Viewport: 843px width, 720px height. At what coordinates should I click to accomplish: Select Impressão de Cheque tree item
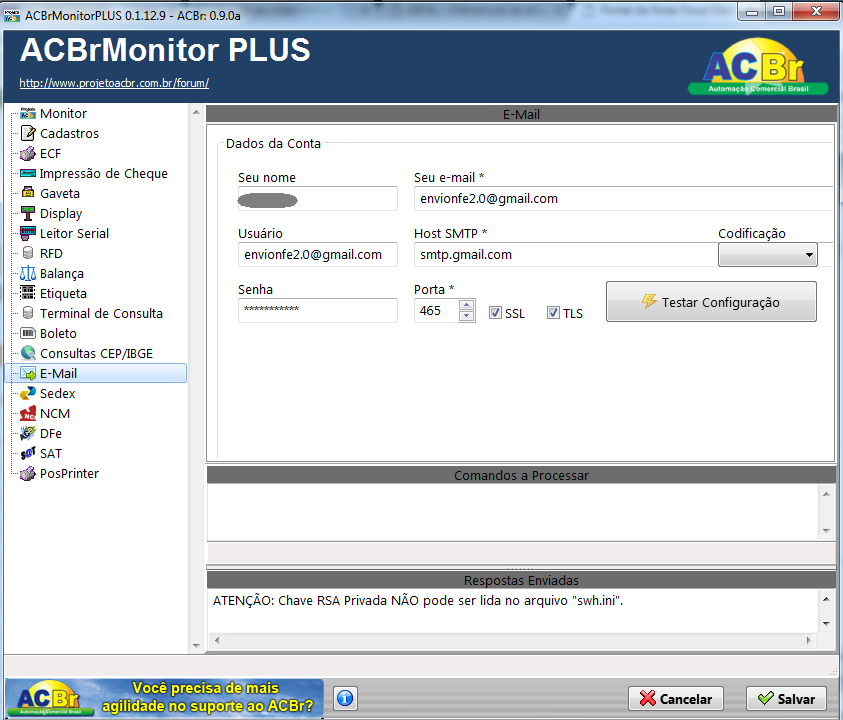(103, 174)
